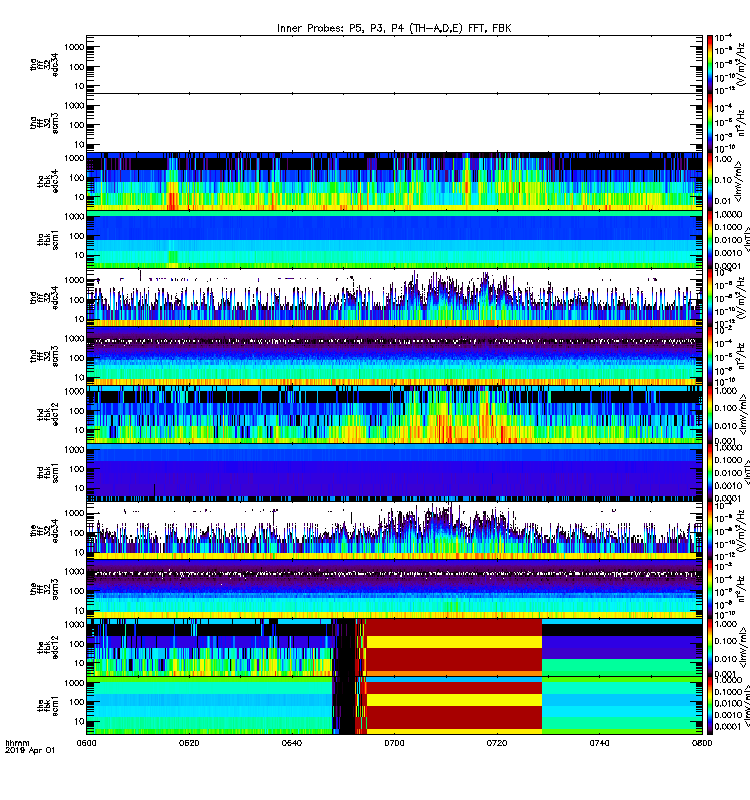
Task: Click the 'nT²/Hz' unit label by the second color bar
Action: 741,125
